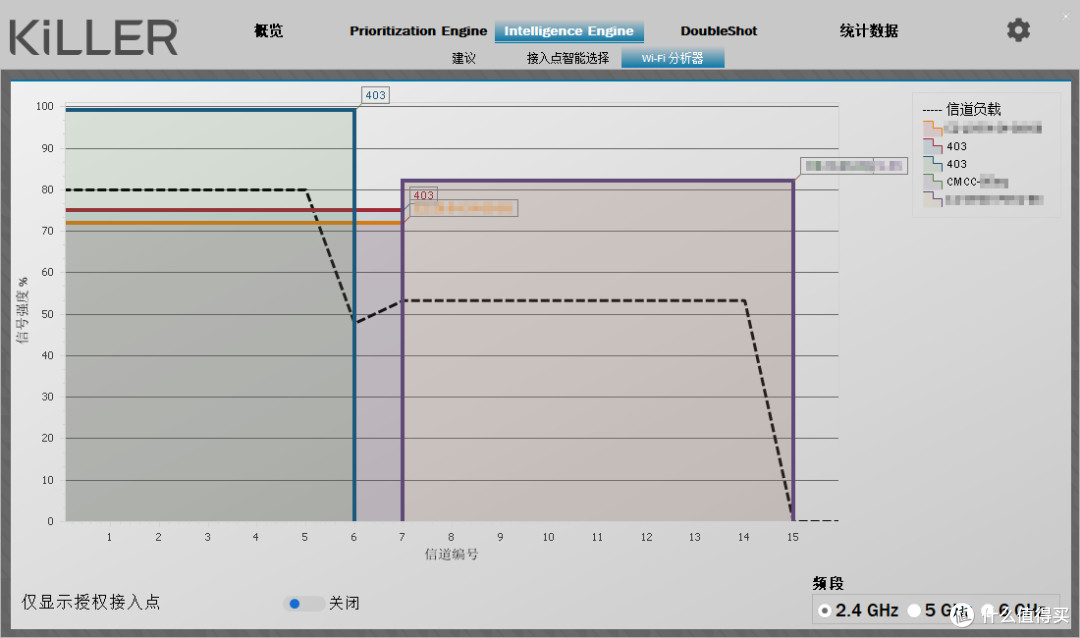
Task: Click the blue 403 label above channel 6
Action: pyautogui.click(x=375, y=95)
